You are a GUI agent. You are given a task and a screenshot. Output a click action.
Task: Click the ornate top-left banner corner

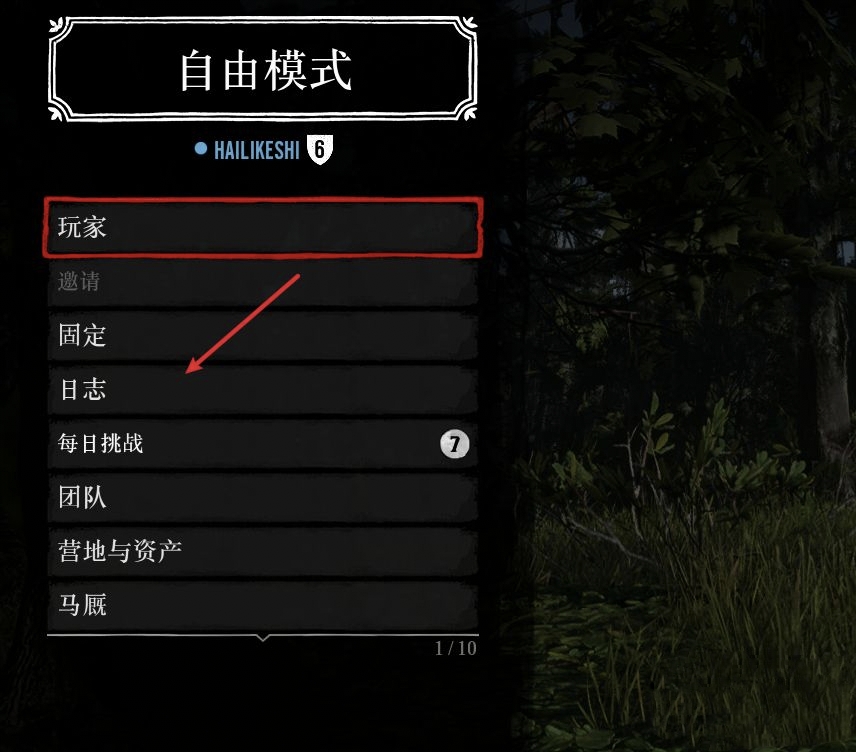coord(59,28)
